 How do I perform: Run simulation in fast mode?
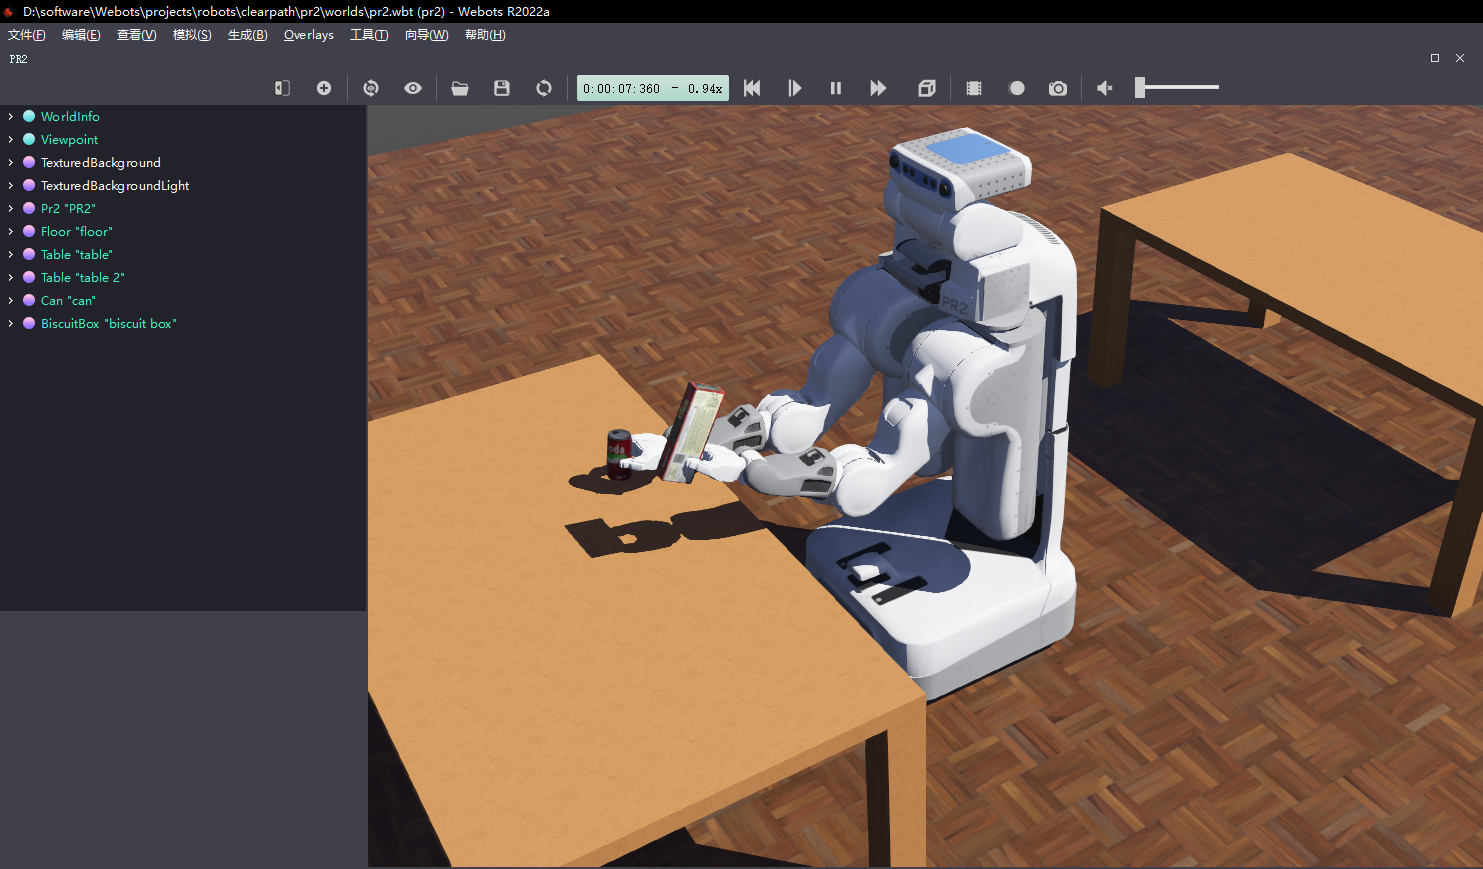point(878,88)
